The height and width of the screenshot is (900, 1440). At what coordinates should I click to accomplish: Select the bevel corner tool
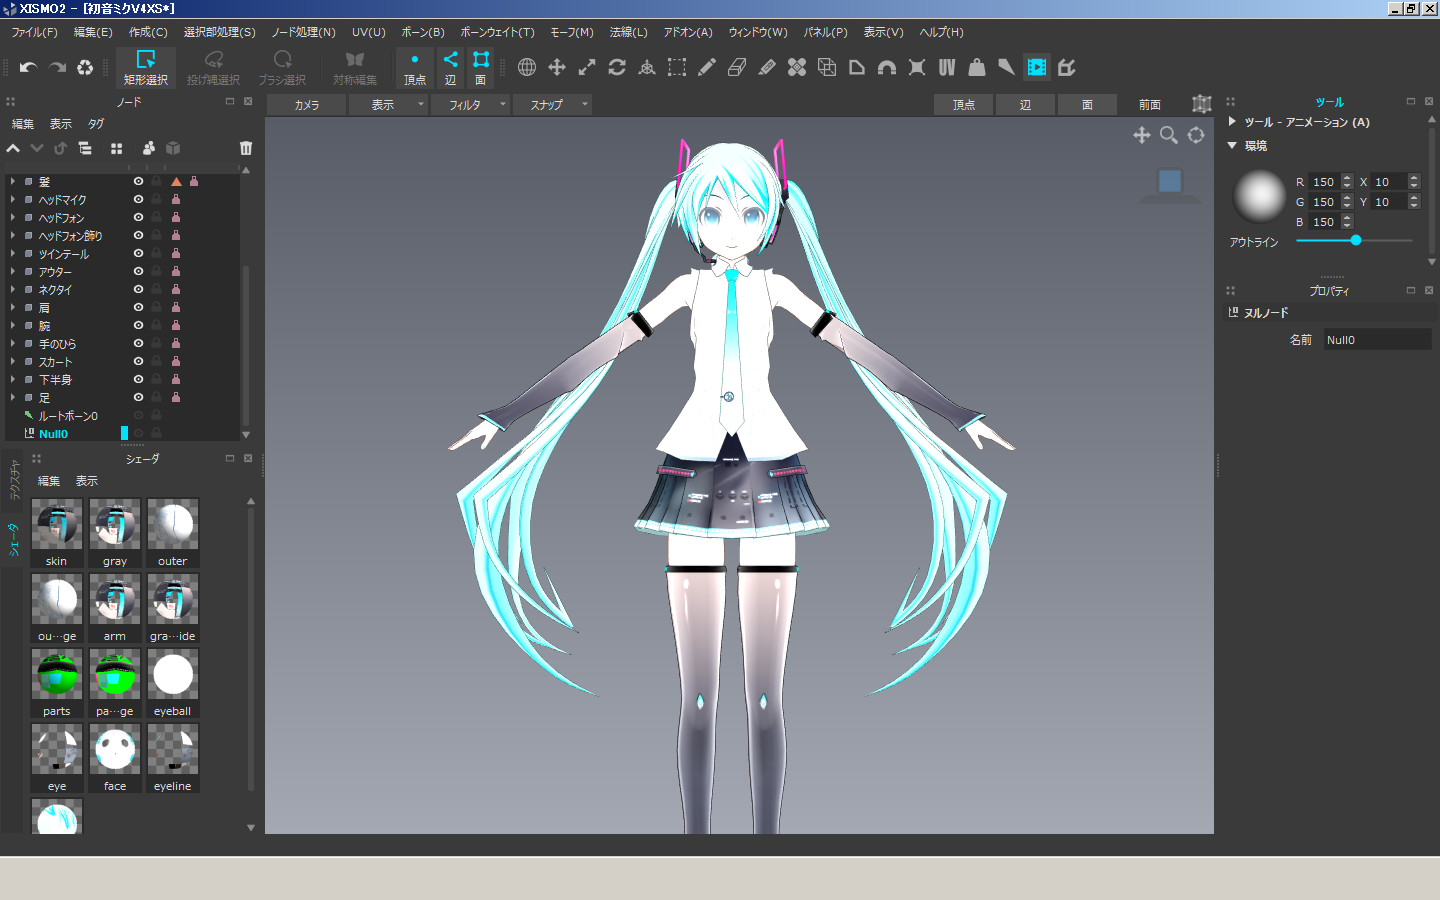tap(857, 67)
